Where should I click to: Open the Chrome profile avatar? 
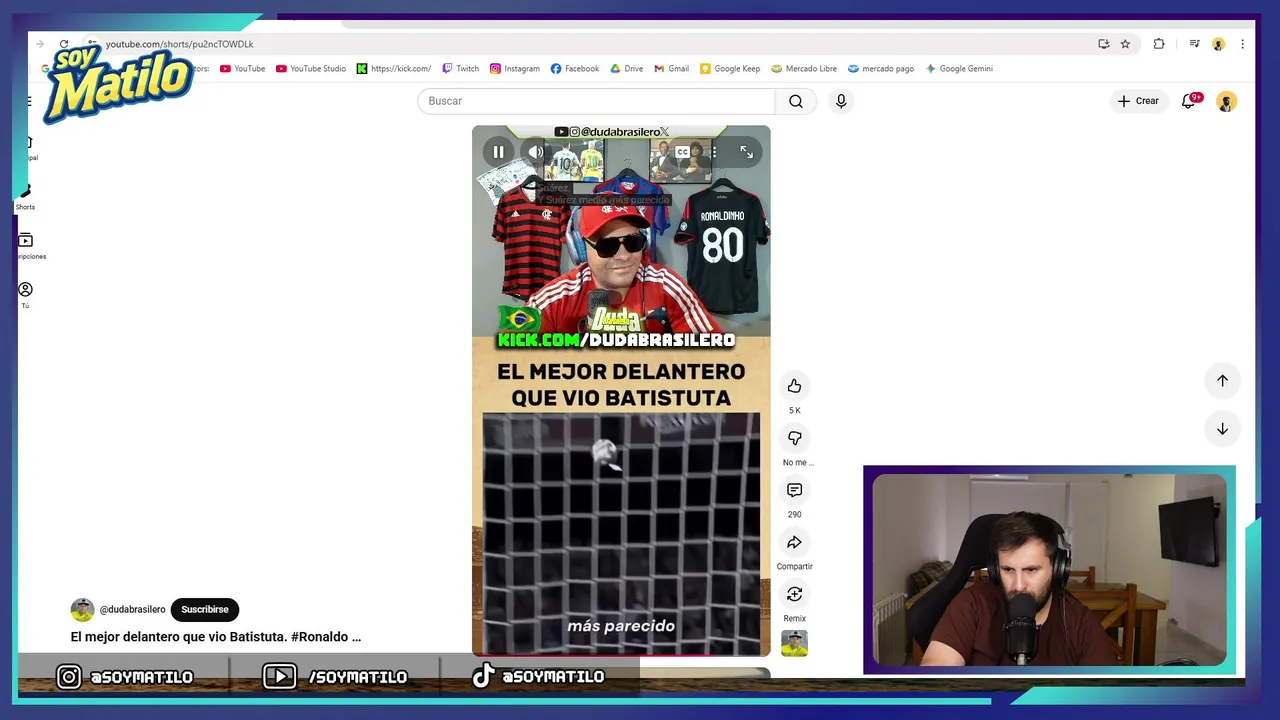click(1218, 44)
